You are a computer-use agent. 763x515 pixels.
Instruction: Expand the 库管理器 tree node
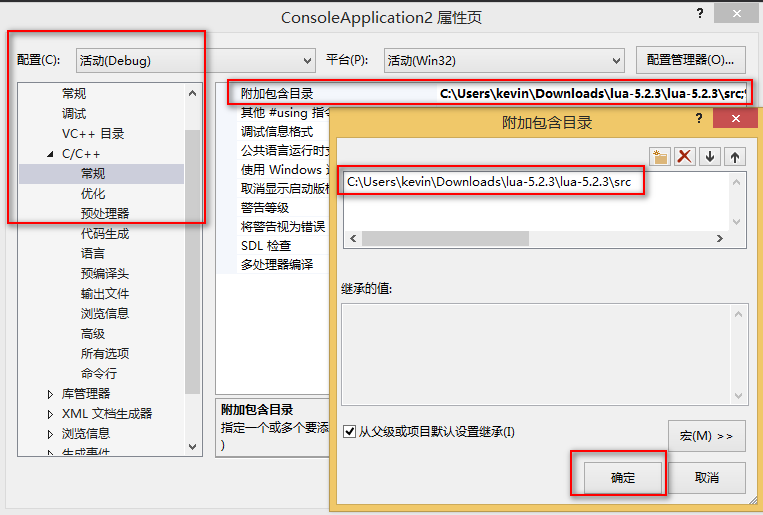point(50,394)
